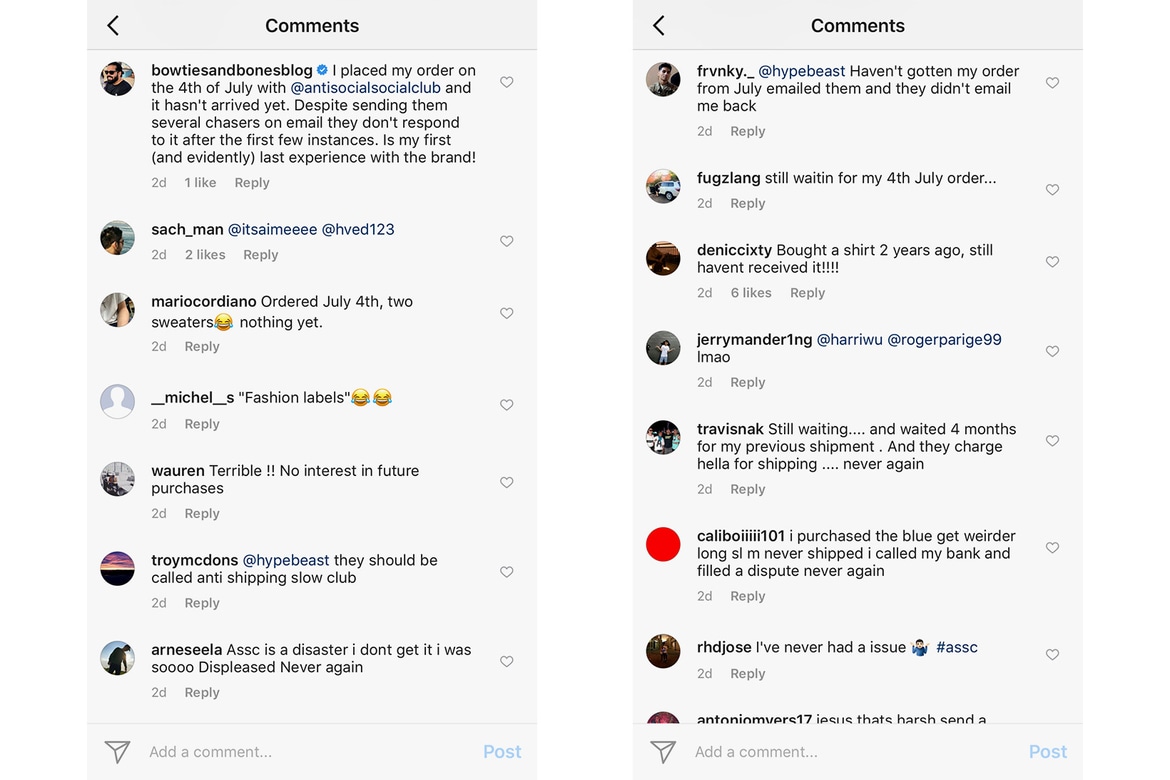Open the @antisocialsocialclub mention

pyautogui.click(x=365, y=88)
